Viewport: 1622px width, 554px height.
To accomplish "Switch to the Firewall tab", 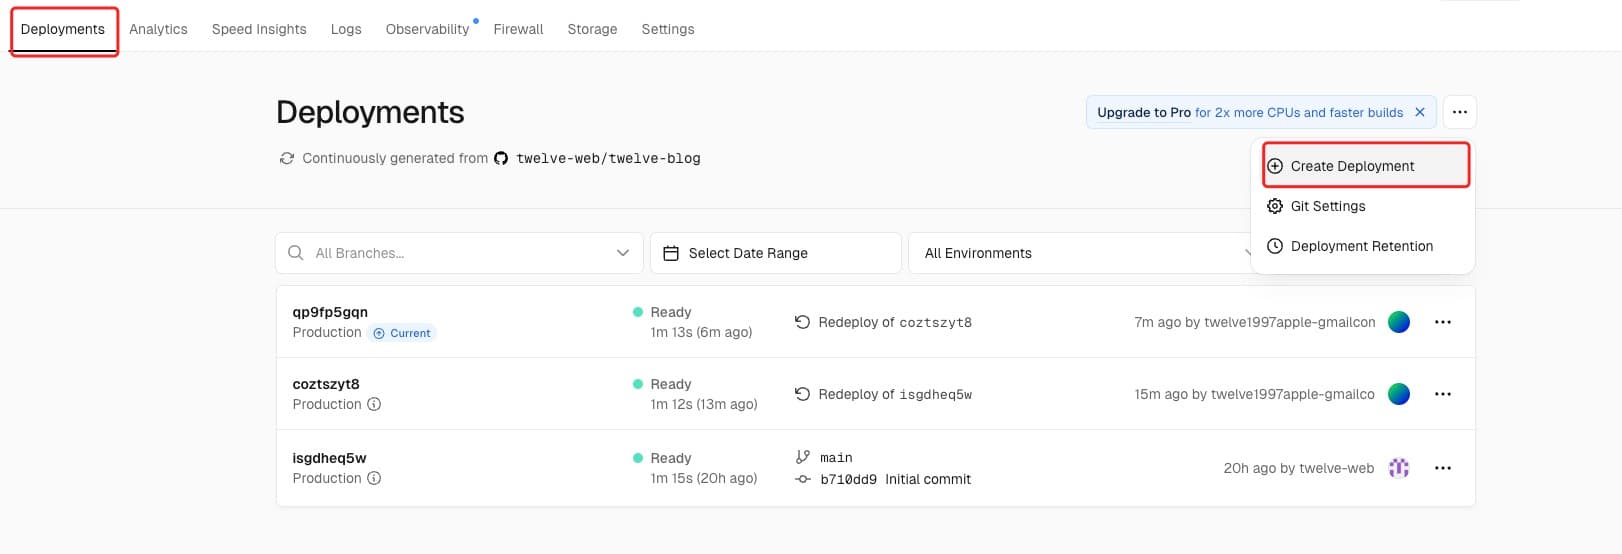I will pos(518,29).
